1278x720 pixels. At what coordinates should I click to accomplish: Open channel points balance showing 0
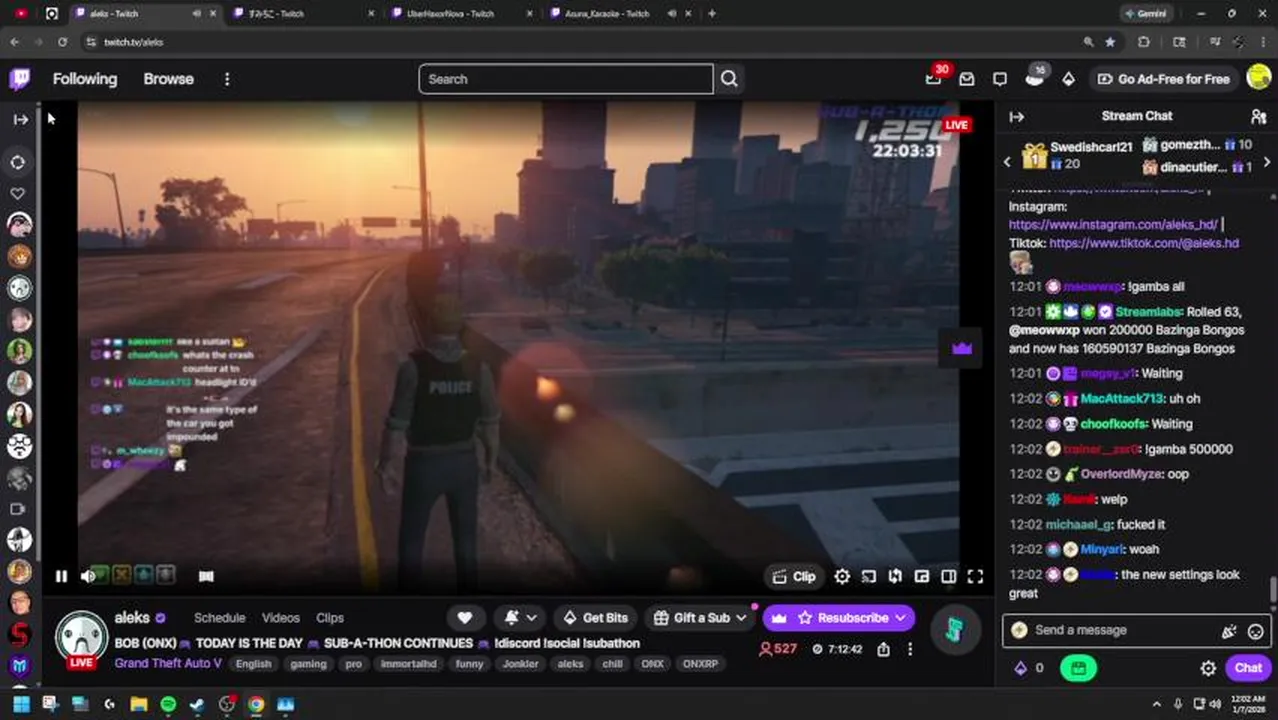click(x=1029, y=668)
